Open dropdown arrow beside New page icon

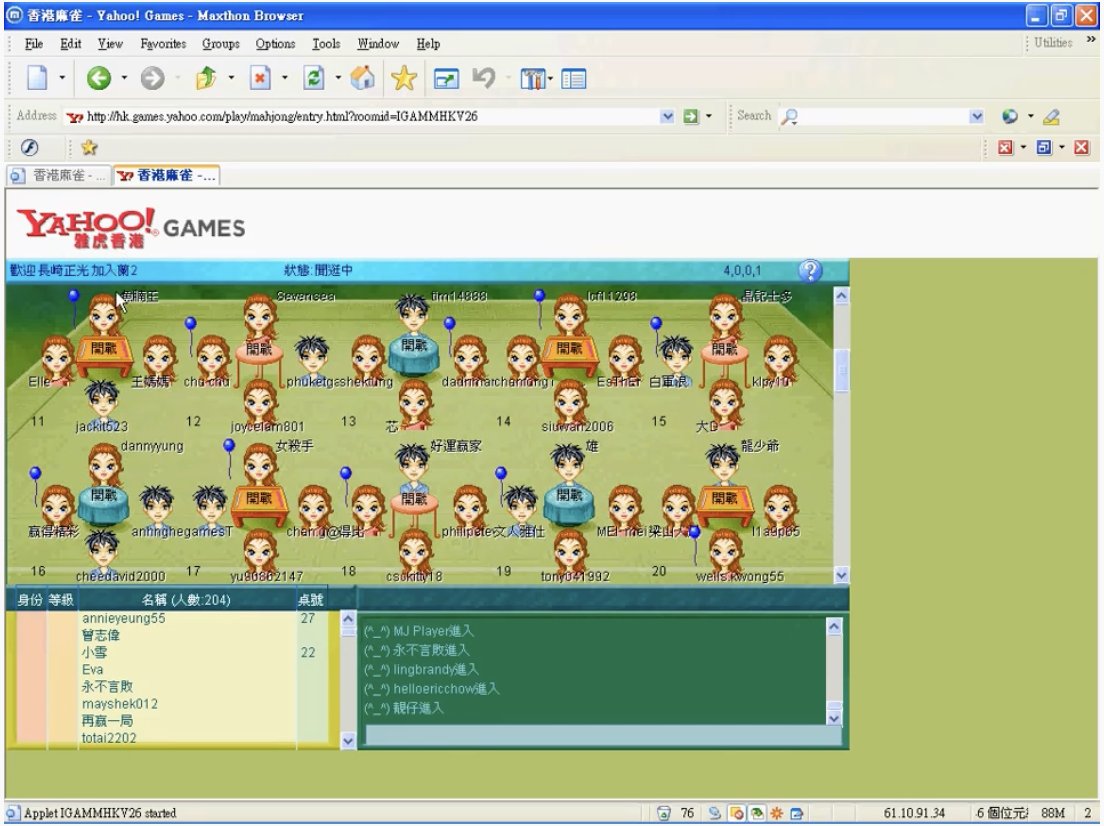click(x=62, y=77)
